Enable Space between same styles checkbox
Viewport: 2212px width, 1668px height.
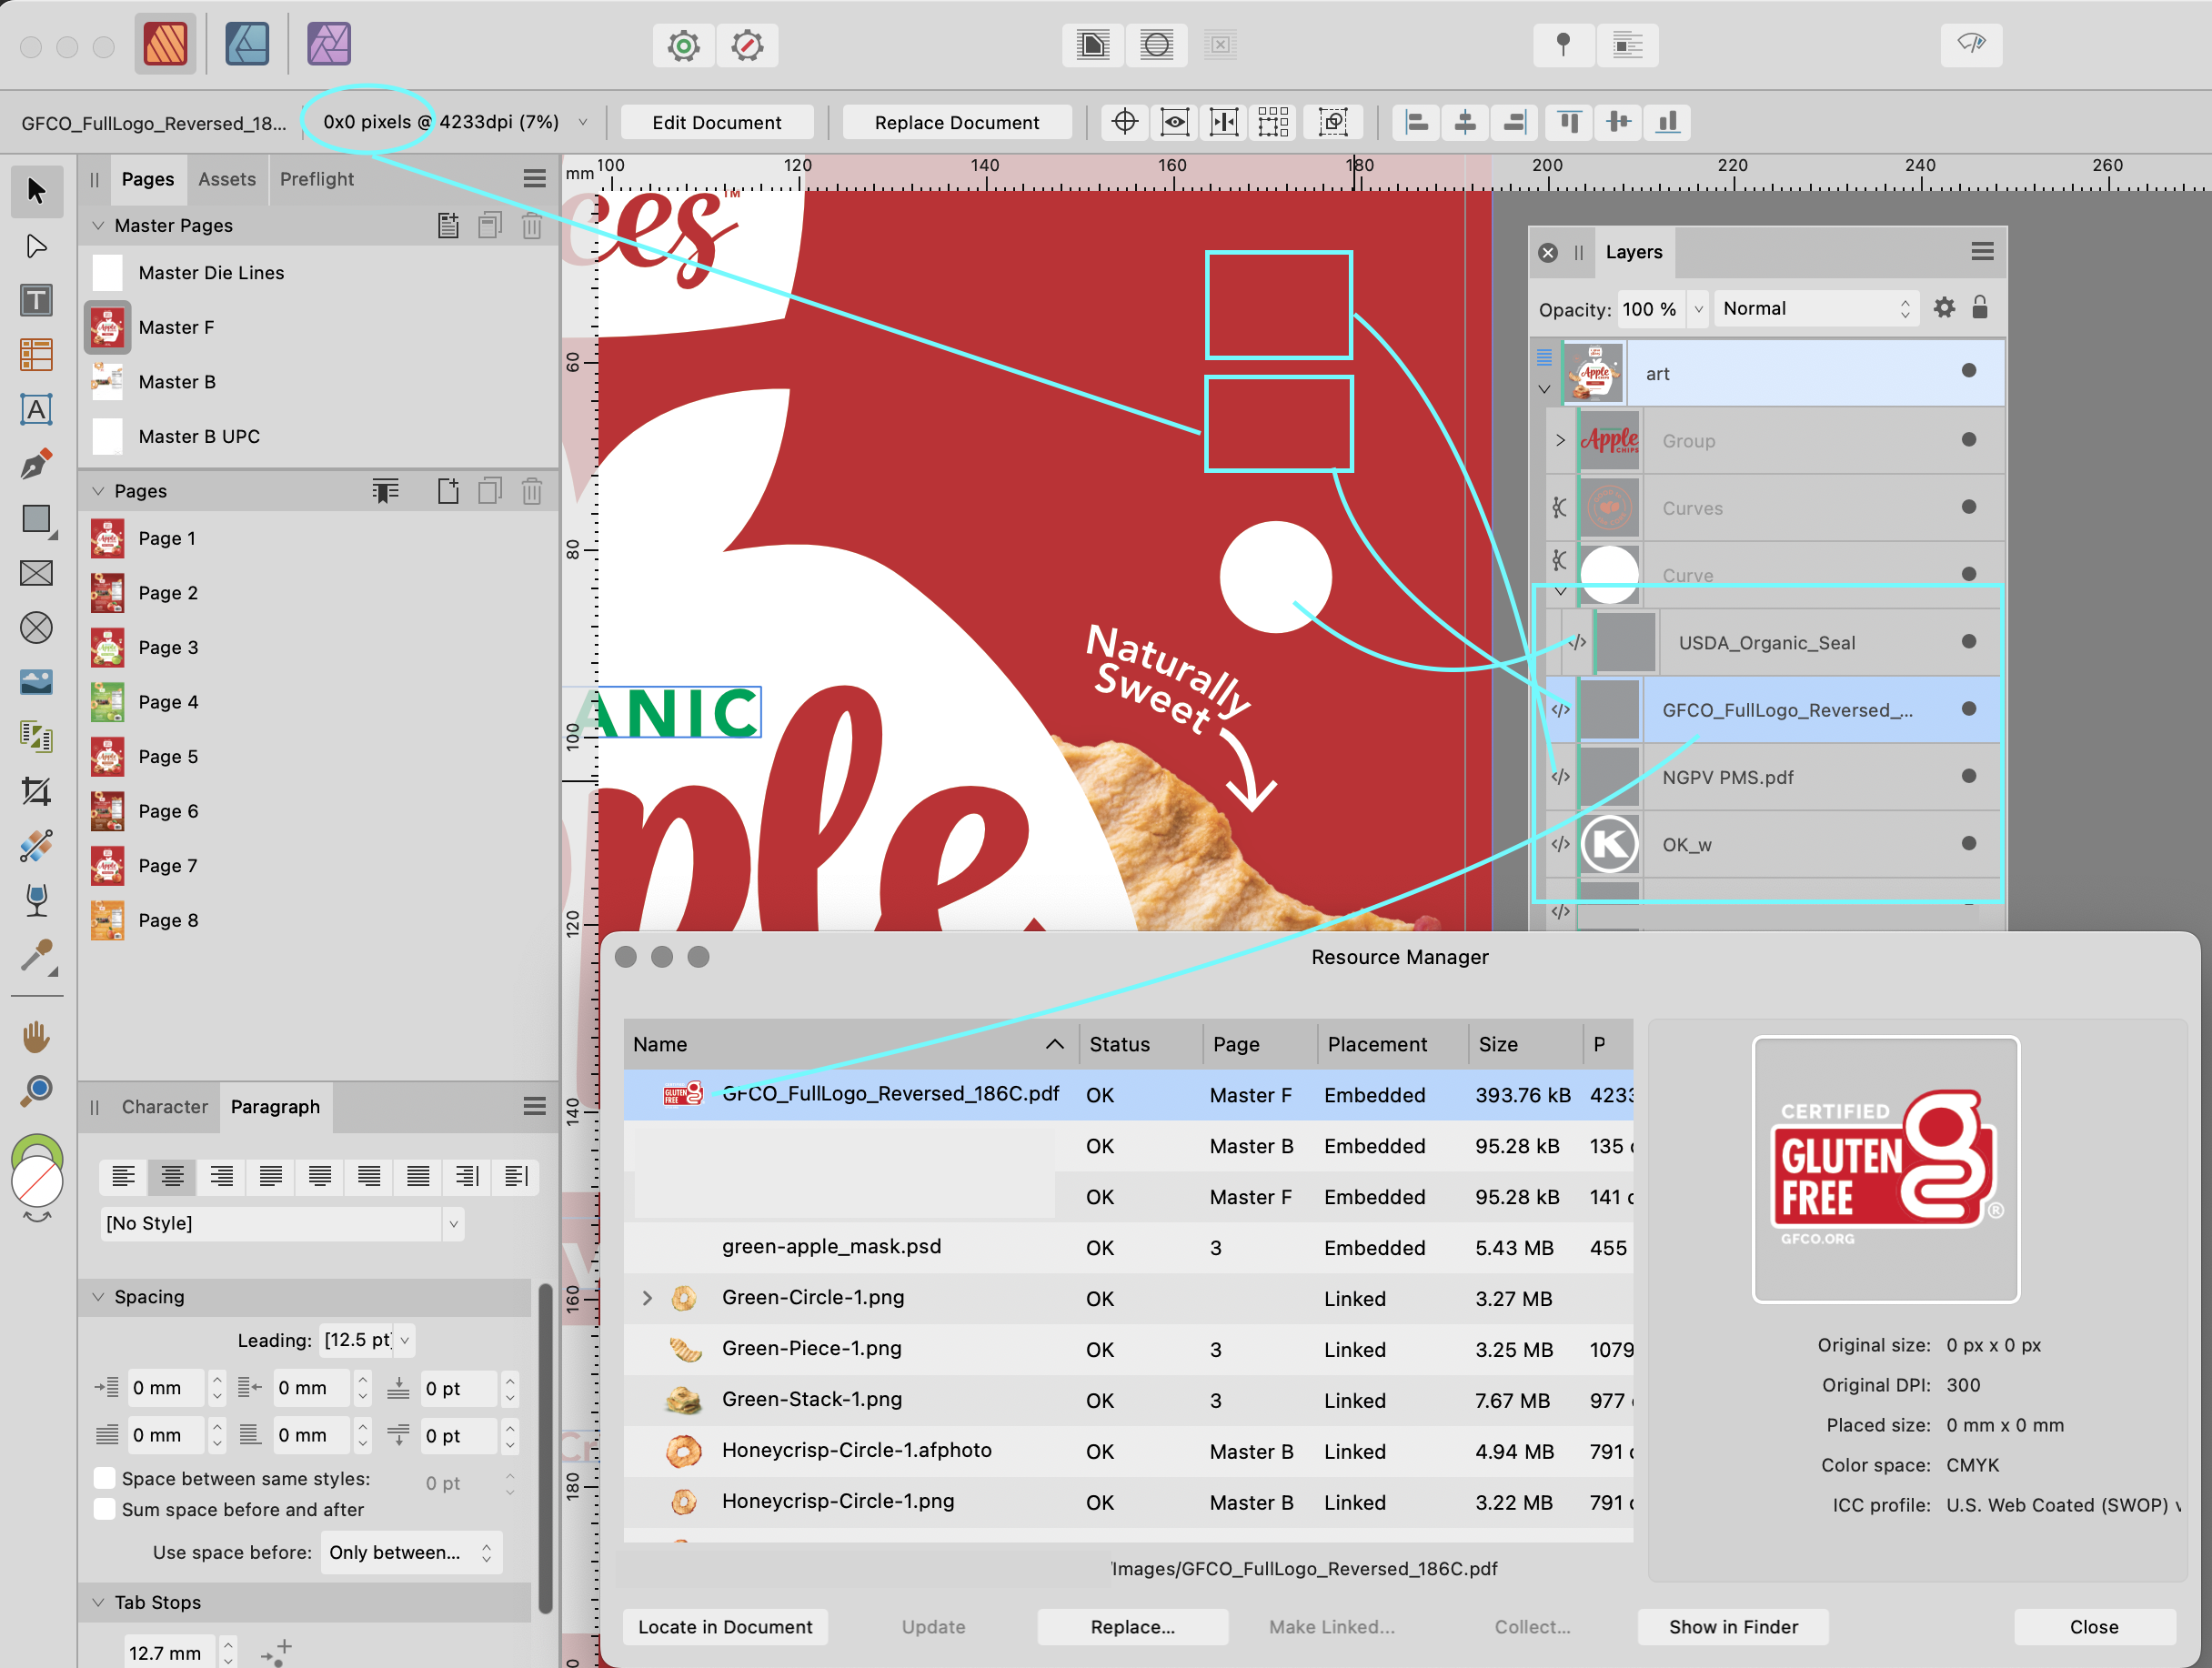coord(104,1478)
